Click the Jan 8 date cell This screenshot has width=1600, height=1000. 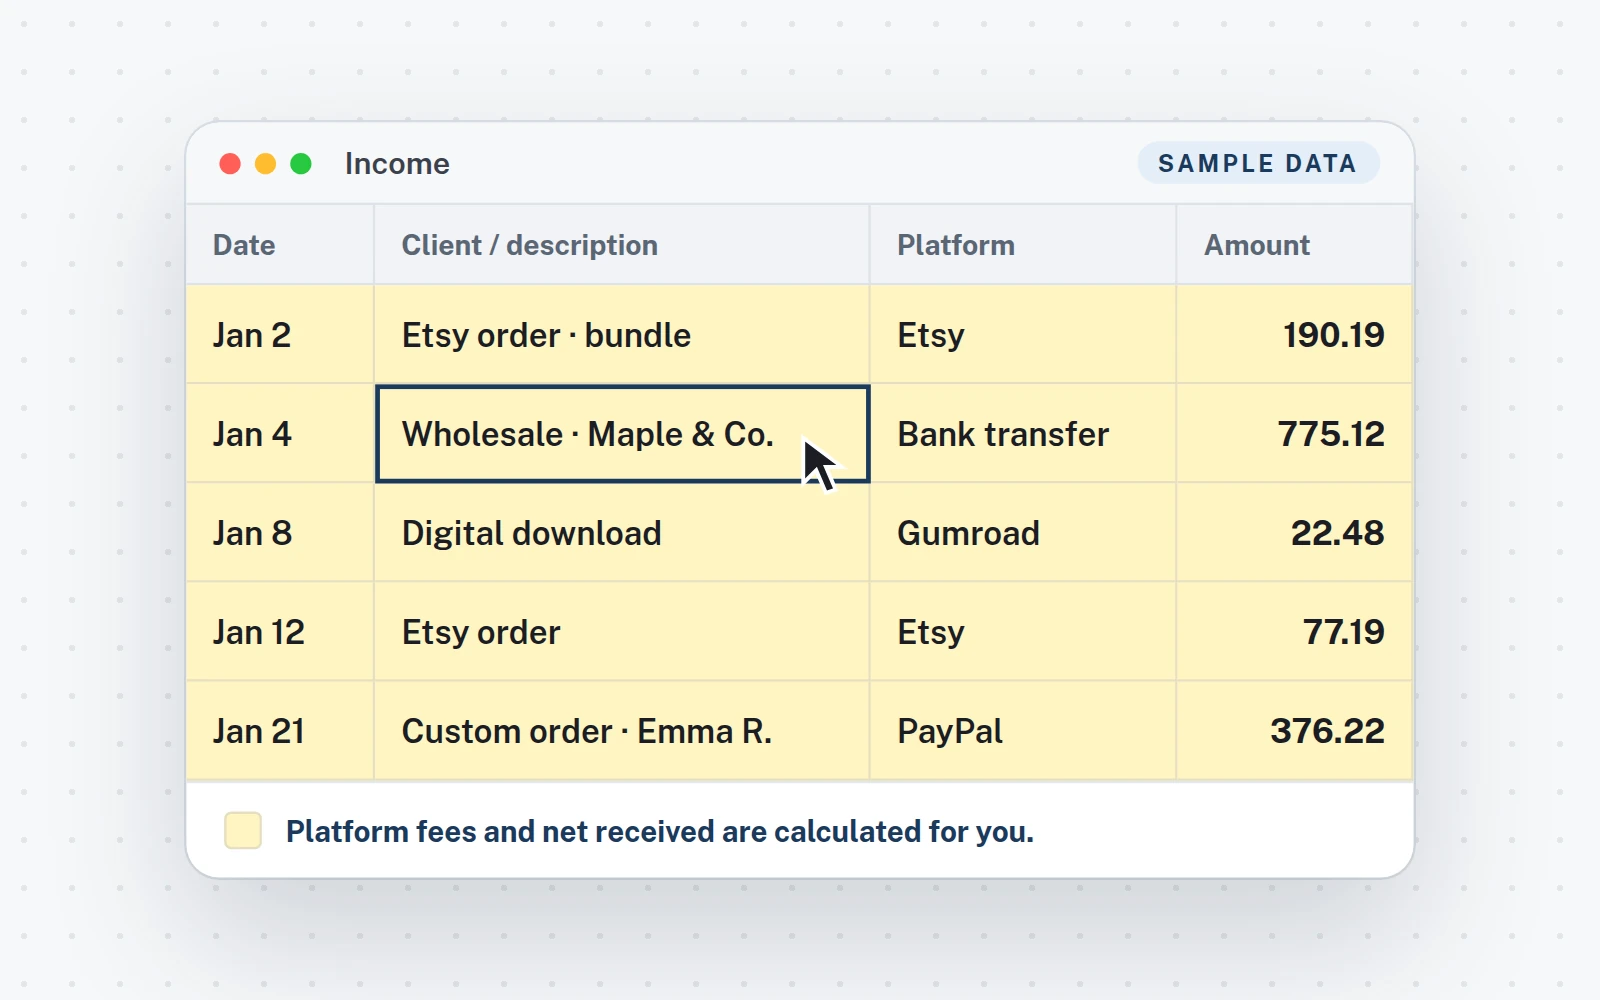pyautogui.click(x=280, y=533)
